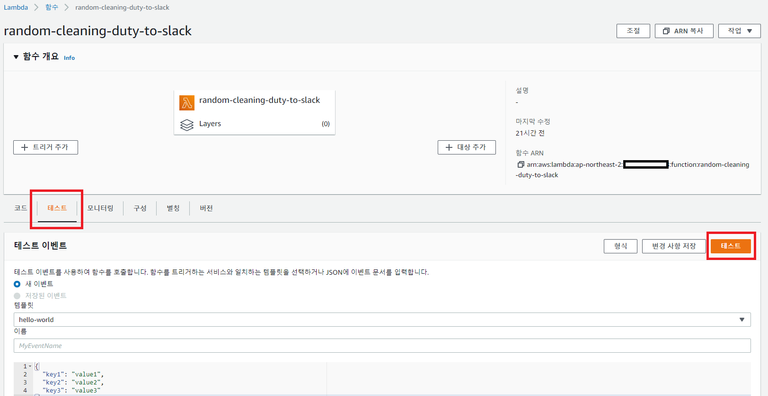Open the hello-world template dropdown
768x396 pixels.
(382, 320)
